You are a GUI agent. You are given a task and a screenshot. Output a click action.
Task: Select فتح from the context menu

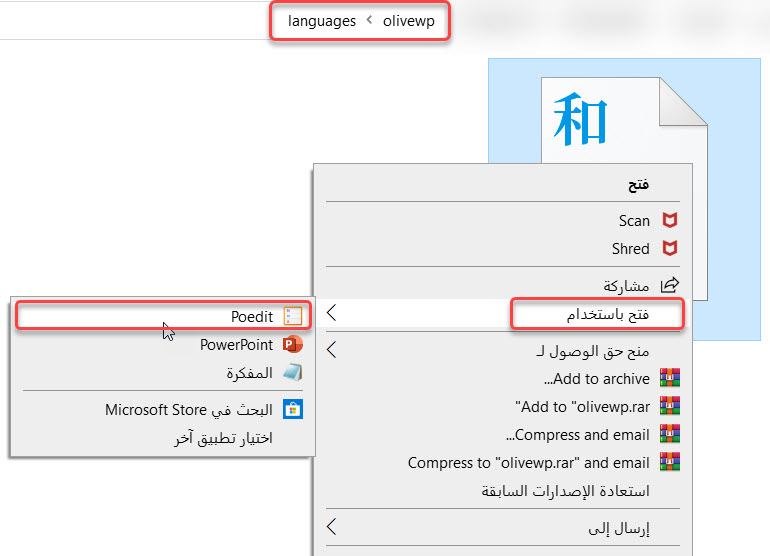[638, 185]
